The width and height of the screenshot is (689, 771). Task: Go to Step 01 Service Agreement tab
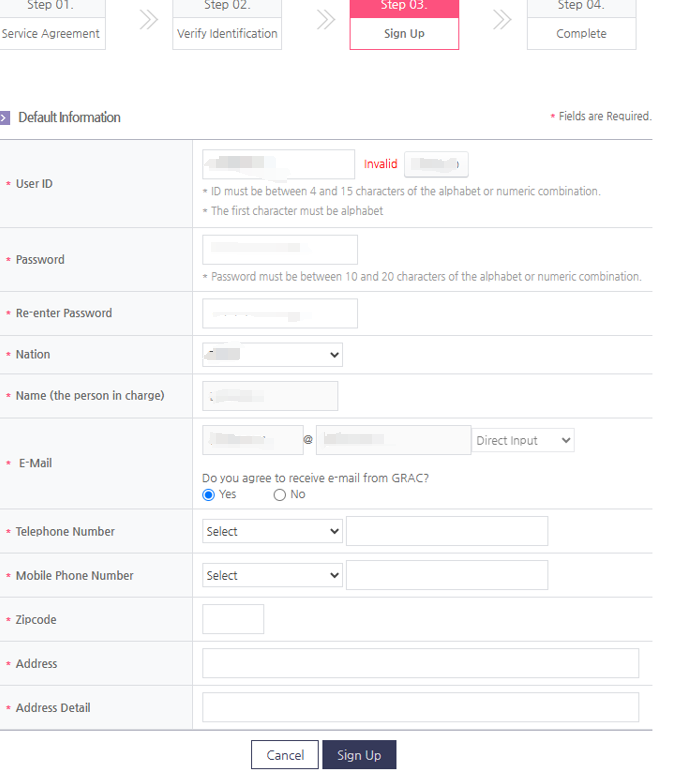click(51, 24)
